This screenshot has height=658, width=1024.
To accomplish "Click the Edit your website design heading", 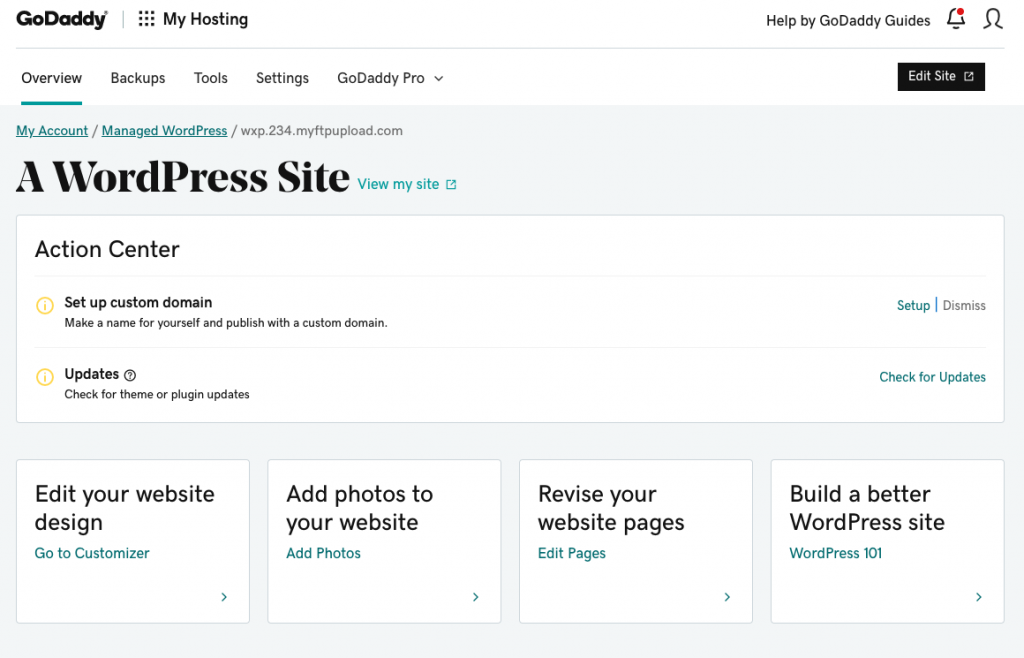I will (125, 508).
